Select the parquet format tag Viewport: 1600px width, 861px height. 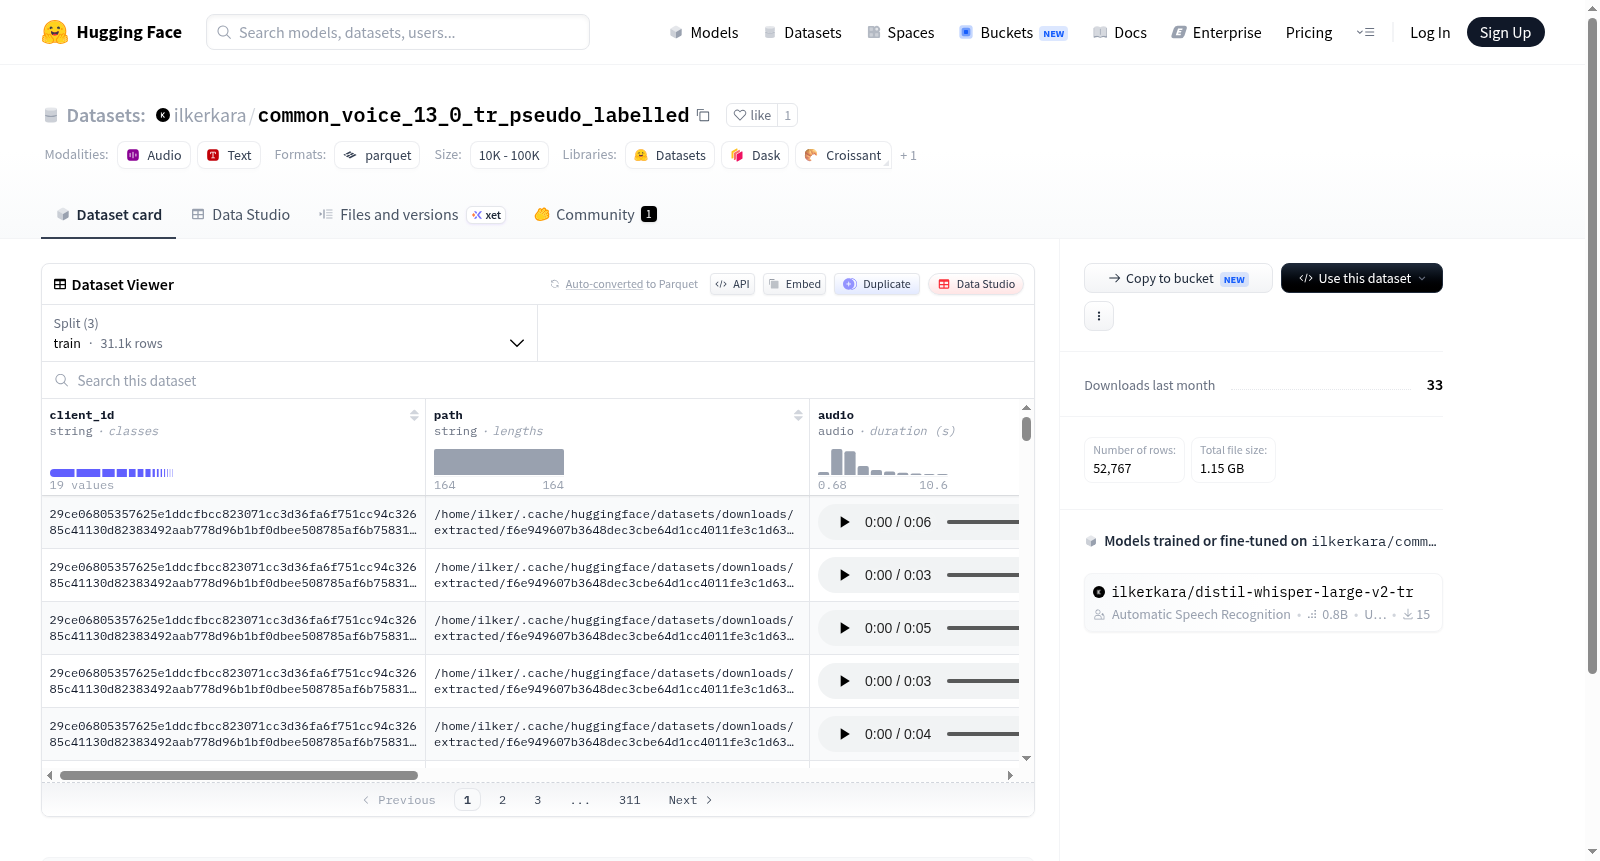377,155
